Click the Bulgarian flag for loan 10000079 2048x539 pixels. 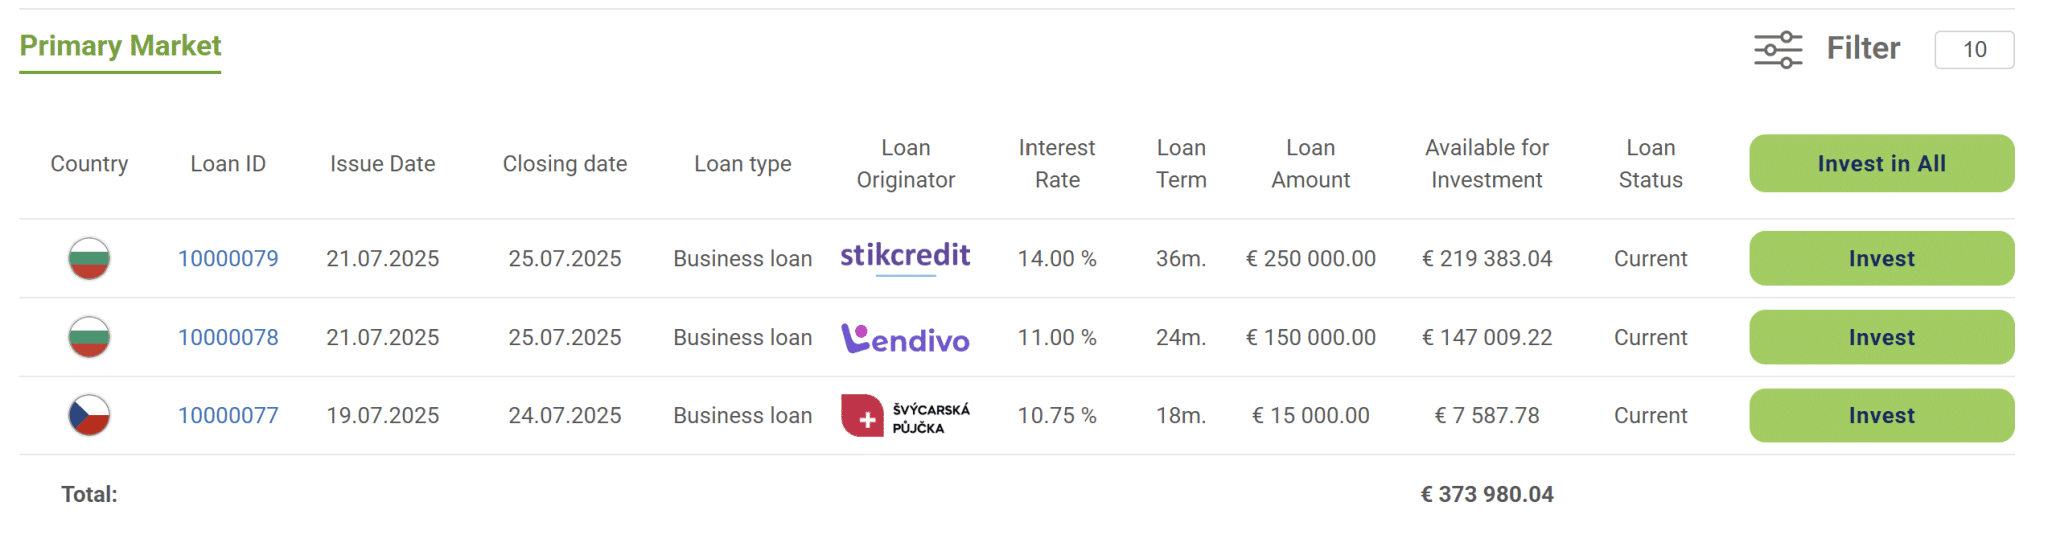(x=89, y=258)
